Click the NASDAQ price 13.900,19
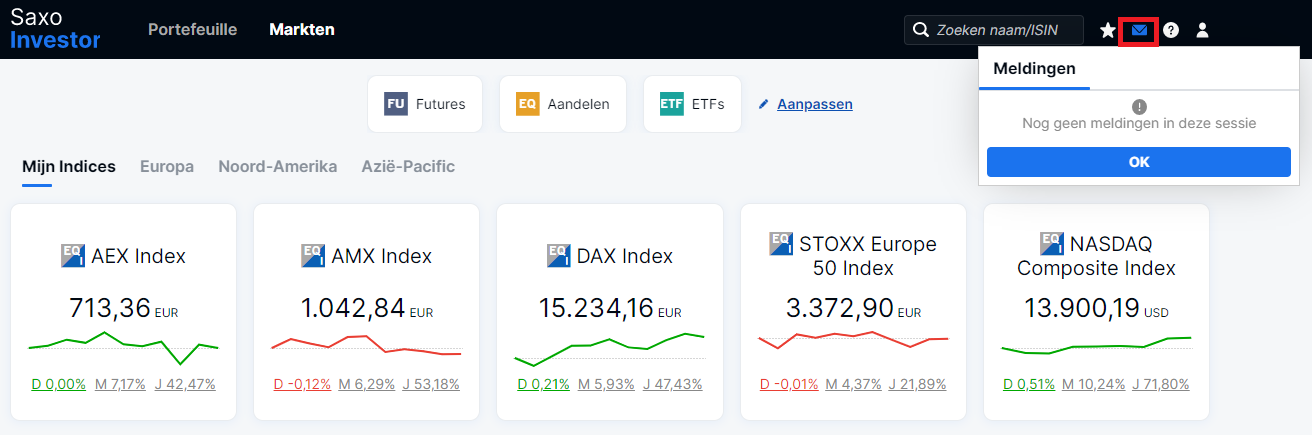The height and width of the screenshot is (435, 1312). pyautogui.click(x=1083, y=308)
